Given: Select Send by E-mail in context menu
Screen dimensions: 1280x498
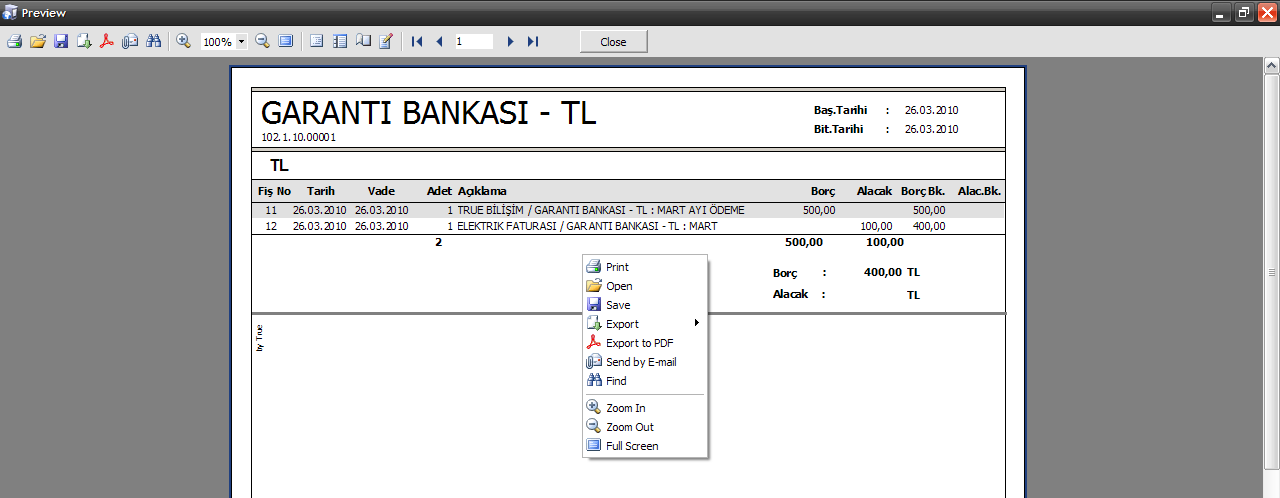Looking at the screenshot, I should [641, 362].
